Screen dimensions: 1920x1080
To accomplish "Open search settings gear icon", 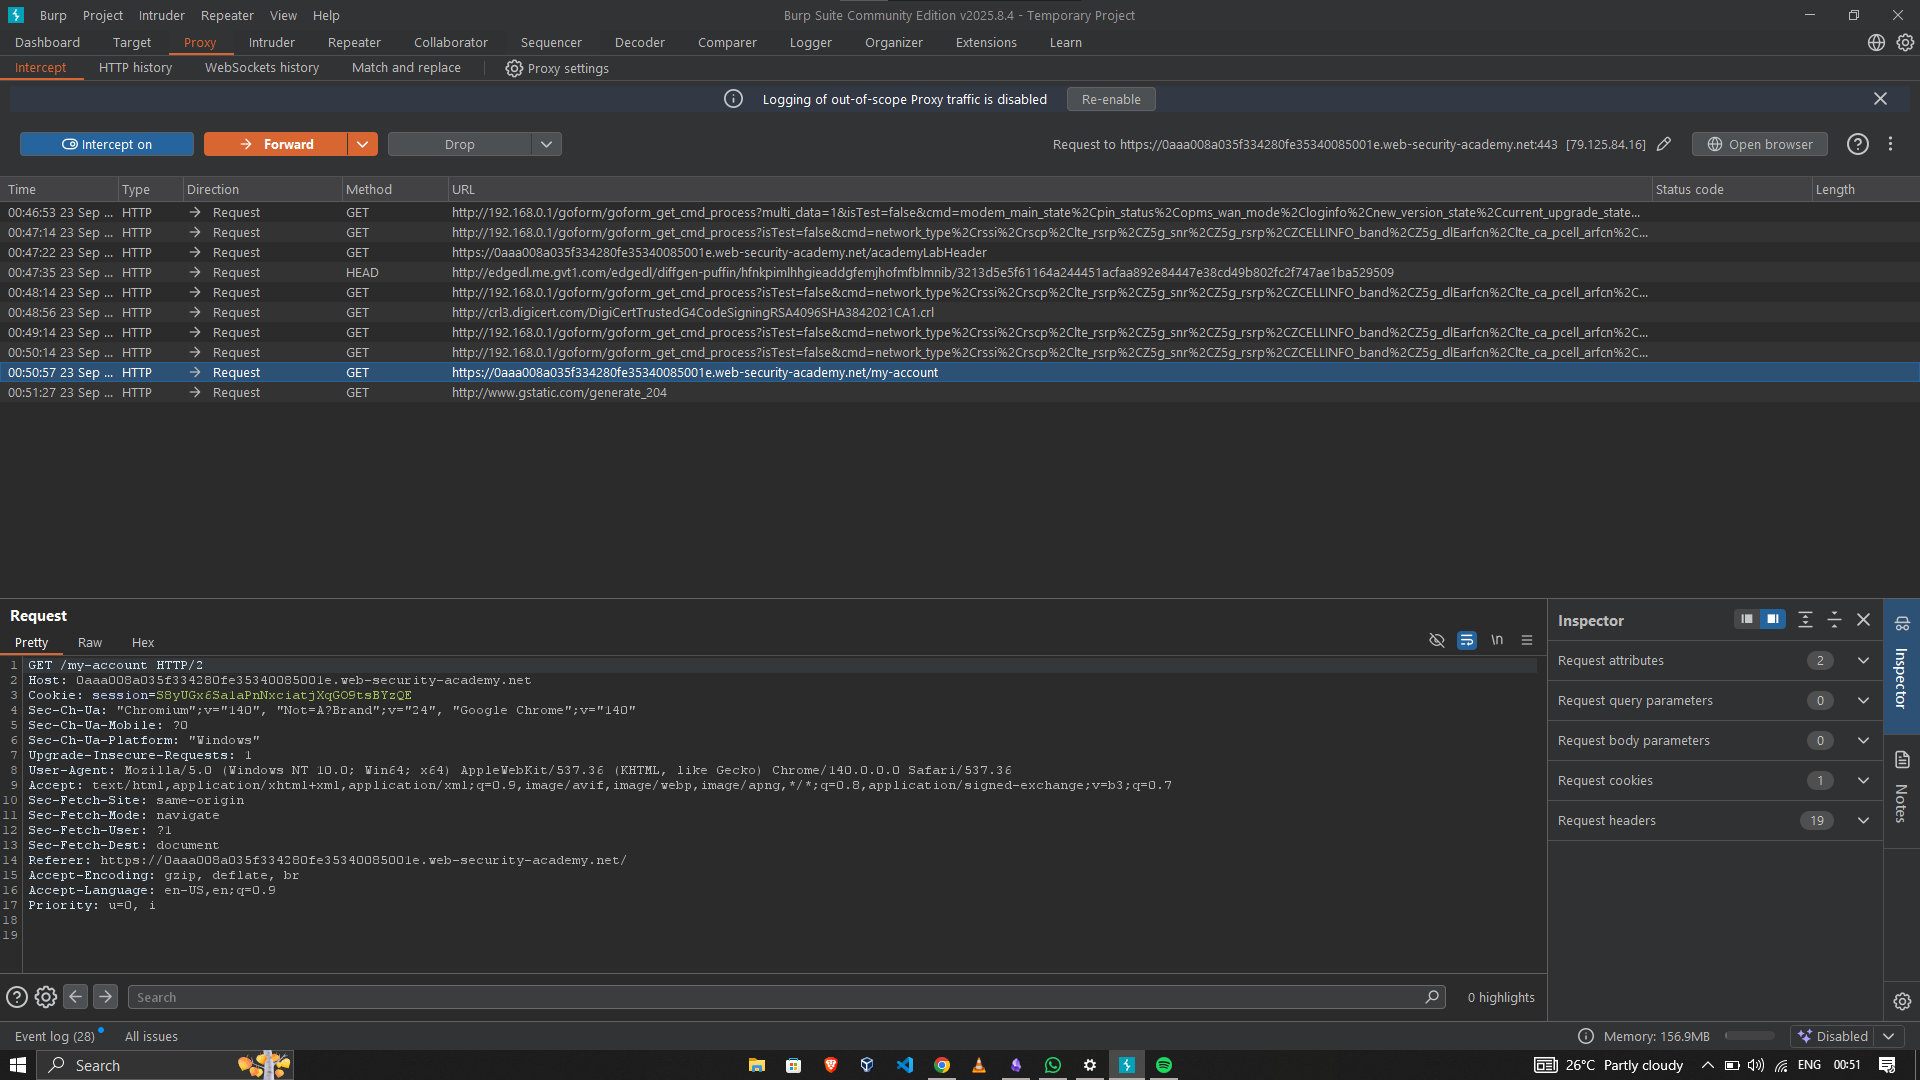I will pyautogui.click(x=46, y=997).
